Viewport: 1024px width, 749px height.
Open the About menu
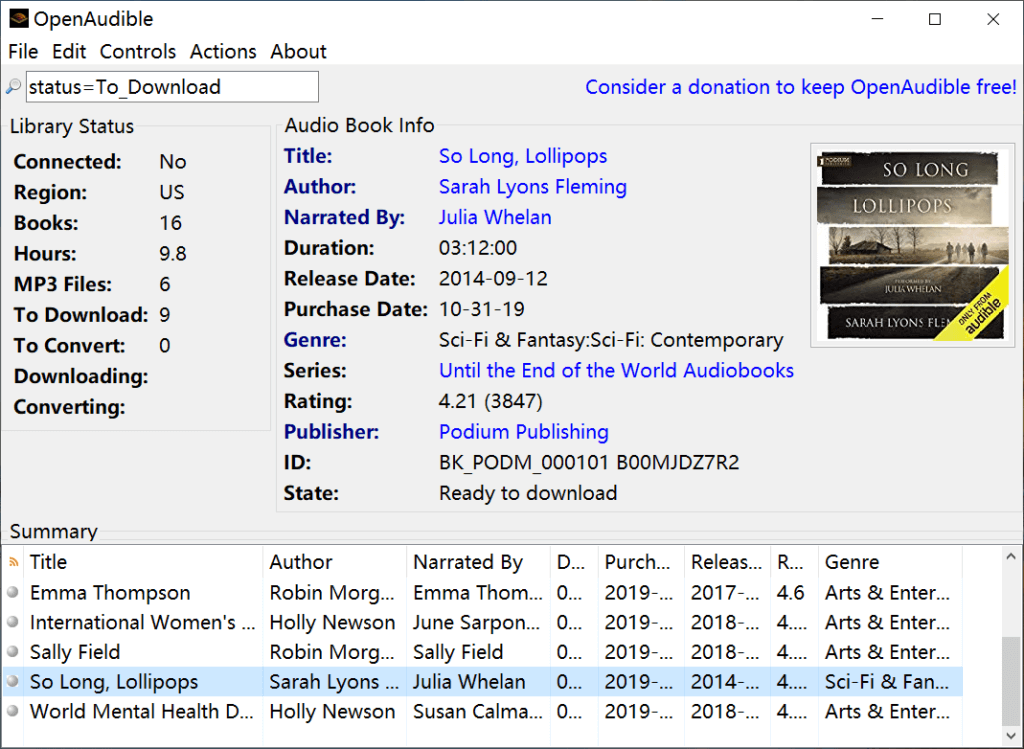click(298, 52)
